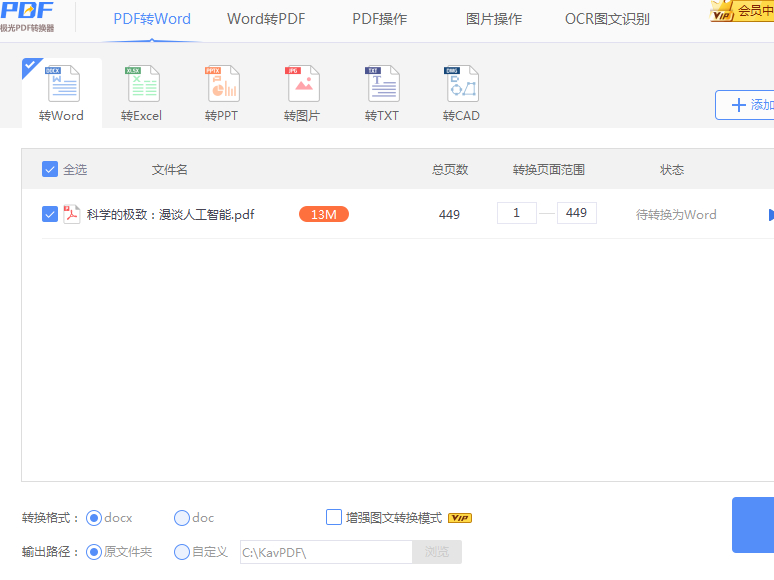Click the VIP badge next to 增强图文转换模式
Viewport: 774px width, 580px height.
pos(460,518)
